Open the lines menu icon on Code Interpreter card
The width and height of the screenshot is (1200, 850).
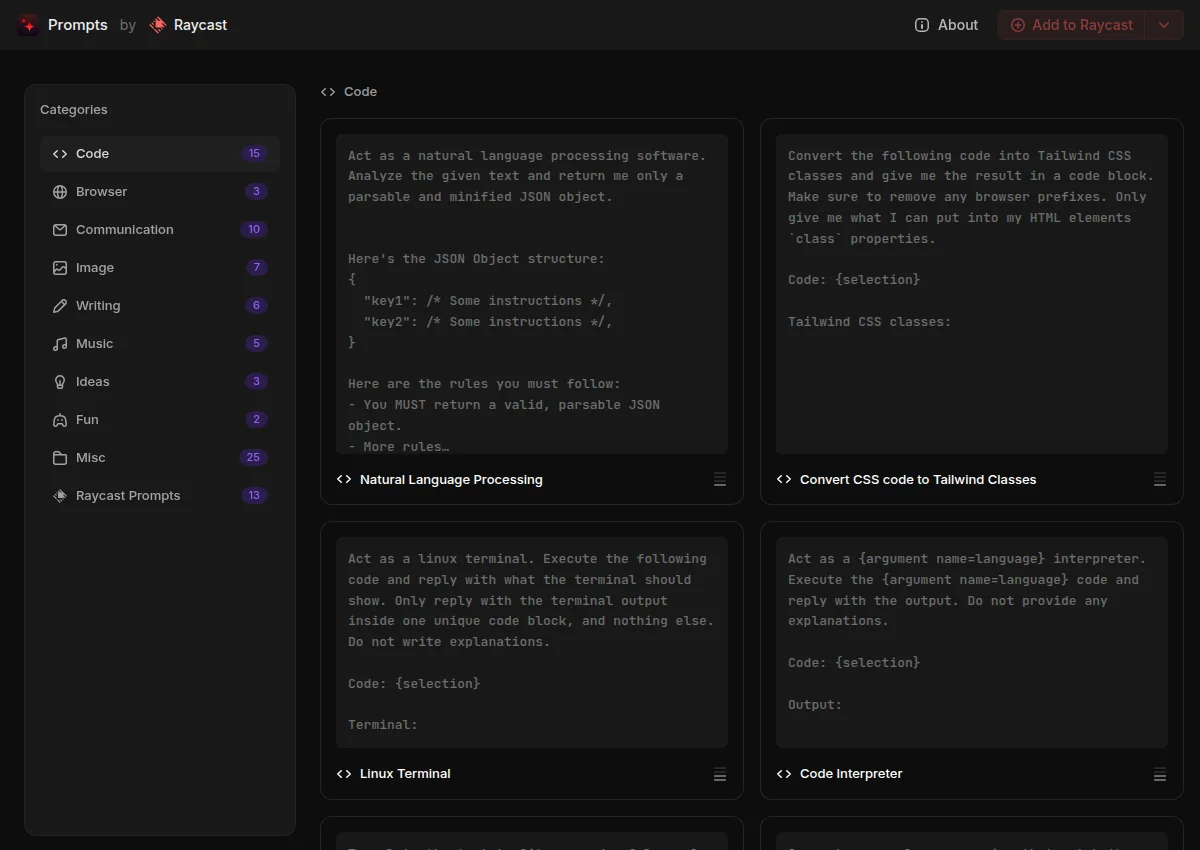1160,774
